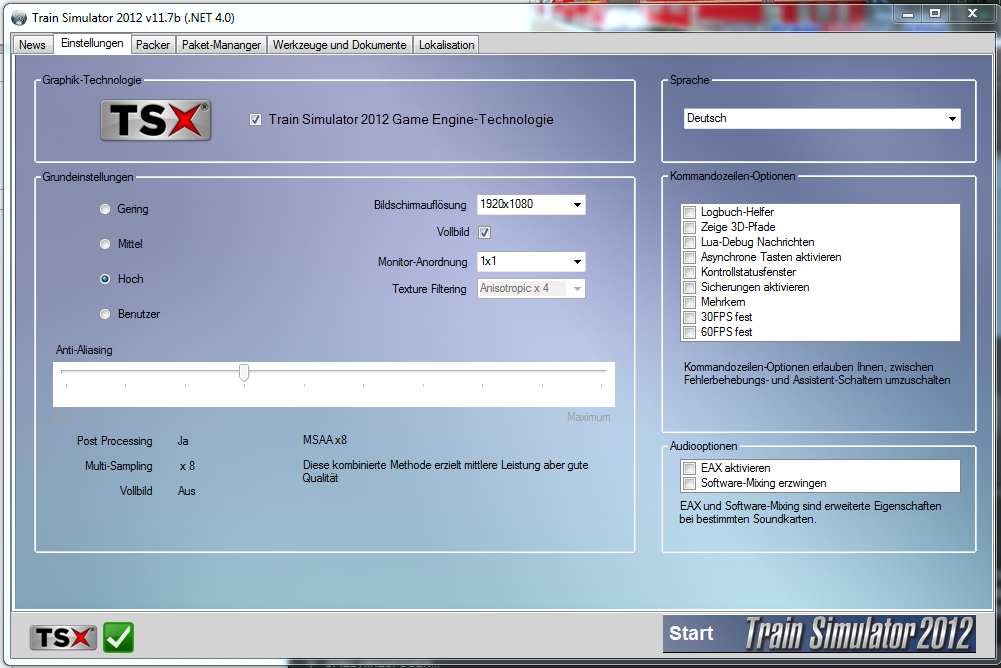Click the green checkmark status icon

coord(119,637)
